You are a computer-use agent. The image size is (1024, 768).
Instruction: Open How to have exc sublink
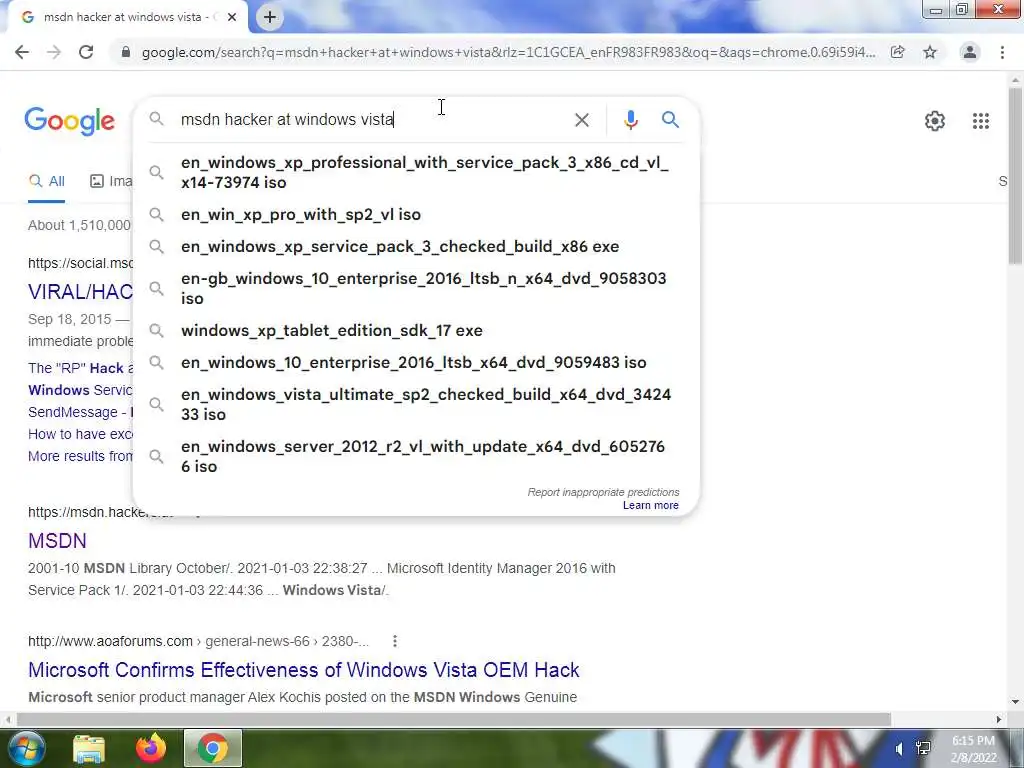80,434
